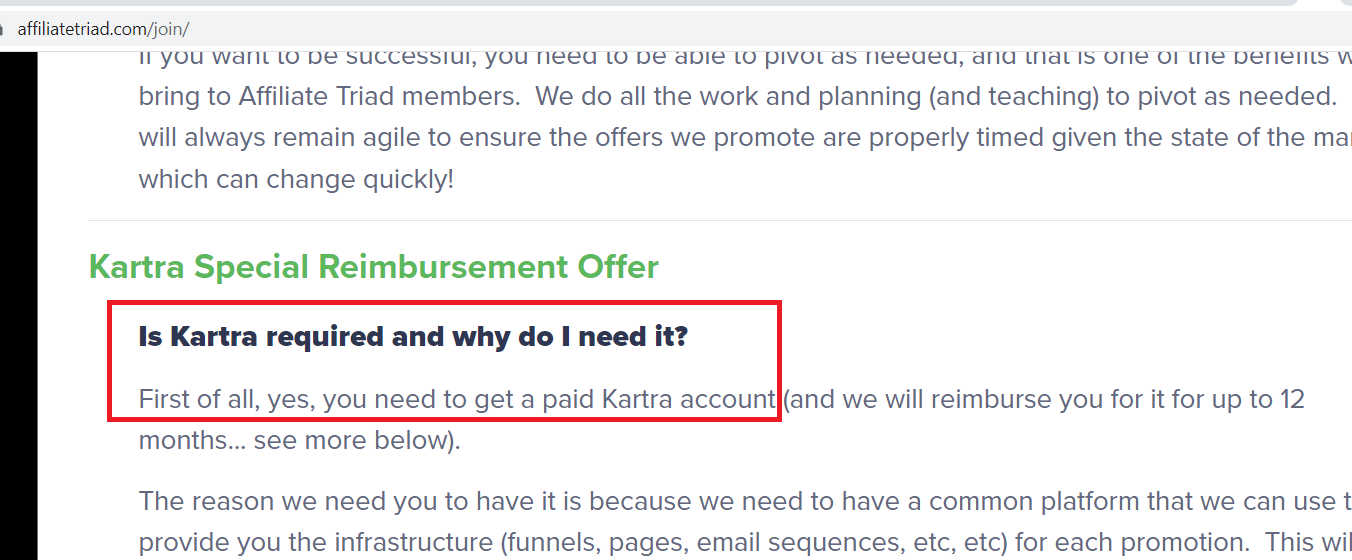Click the "months... see more below)." line
This screenshot has height=560, width=1352.
pos(300,441)
